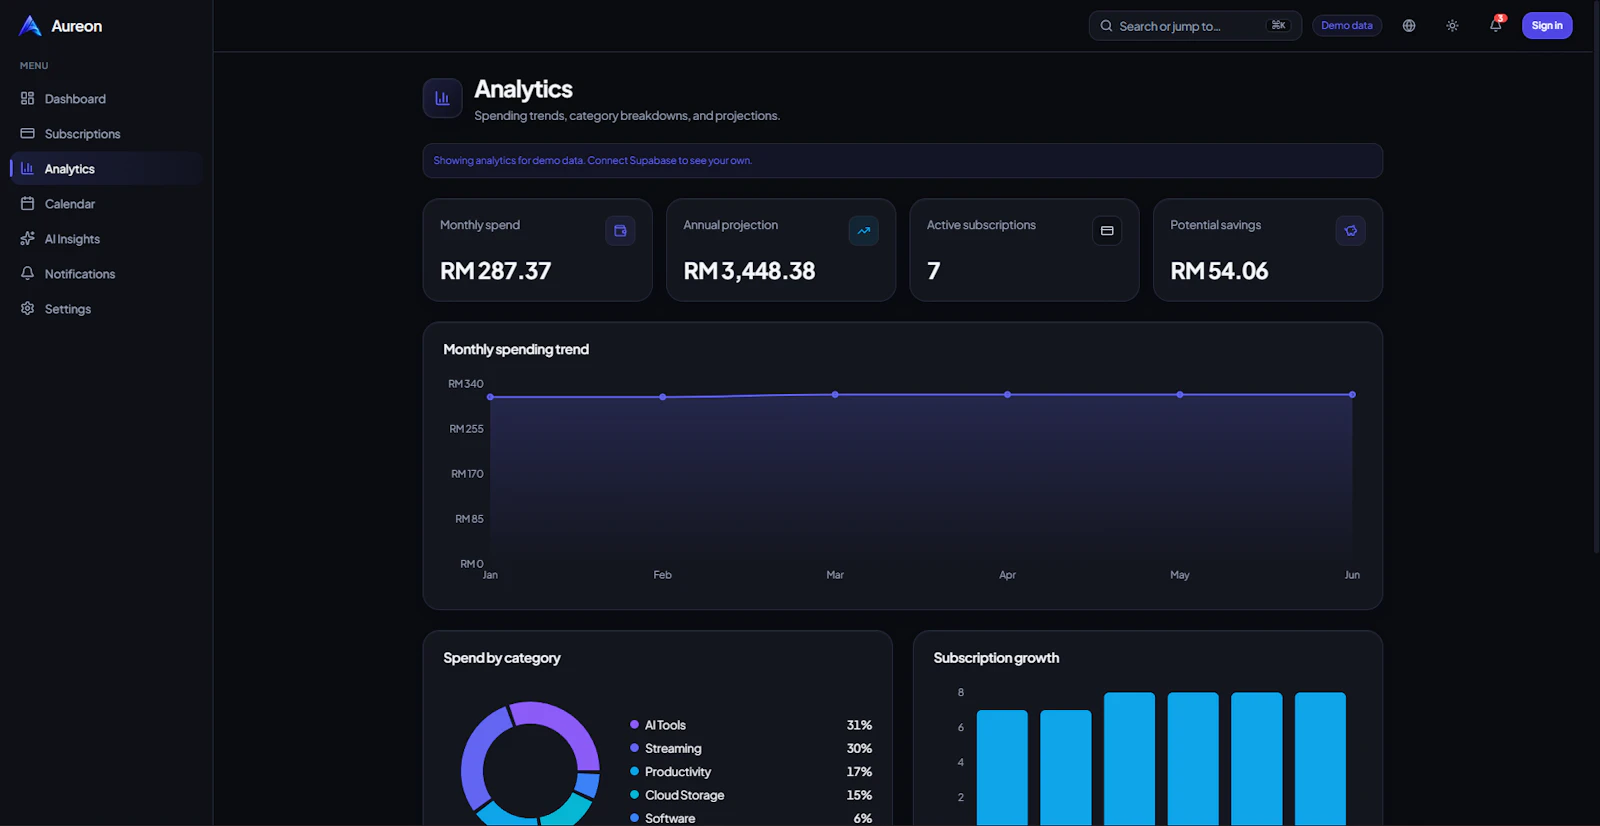Click the 30% value for Streaming
Viewport: 1600px width, 826px height.
tap(859, 748)
